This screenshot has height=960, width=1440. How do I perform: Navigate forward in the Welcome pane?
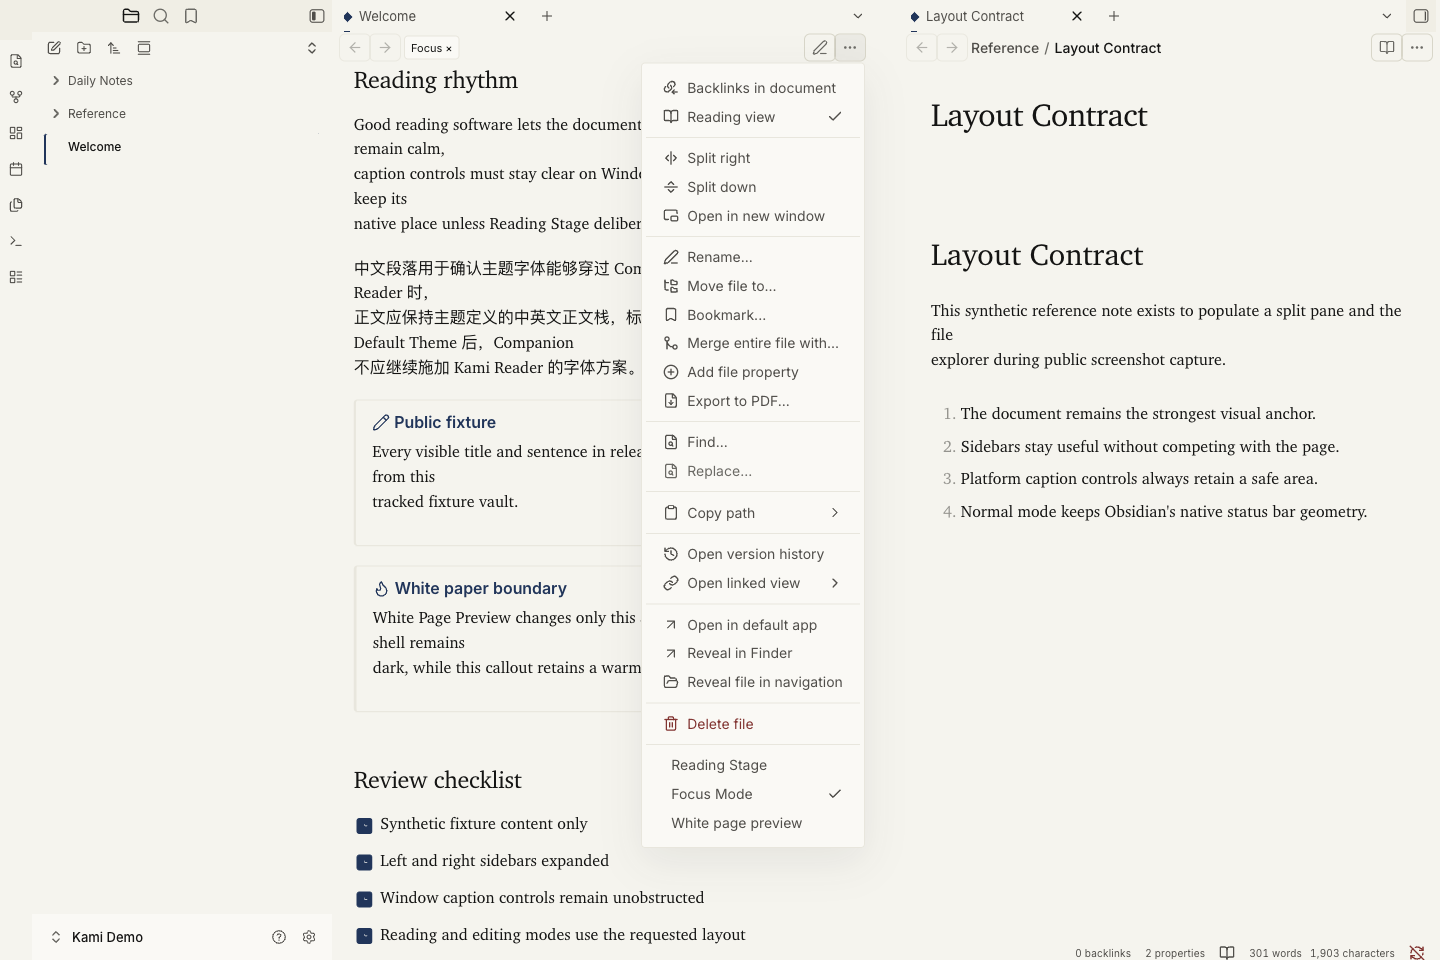pos(385,48)
